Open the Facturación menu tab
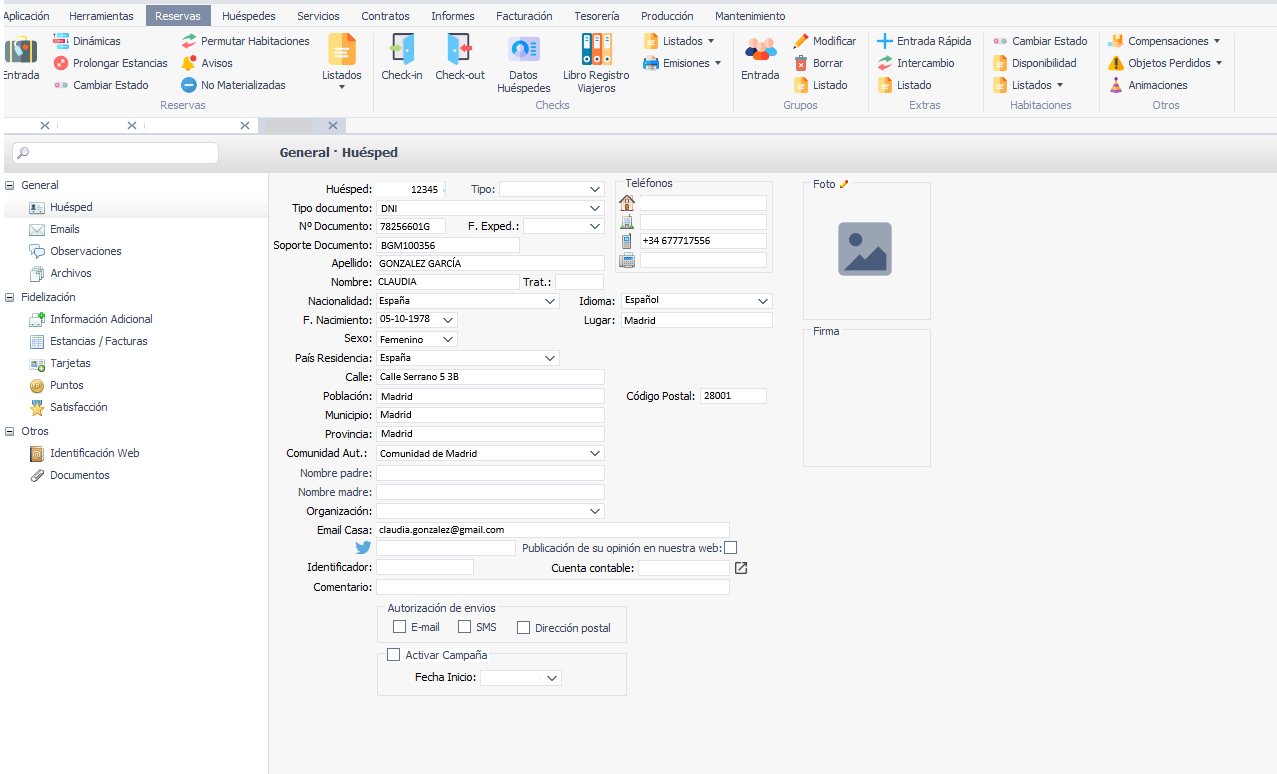 524,16
